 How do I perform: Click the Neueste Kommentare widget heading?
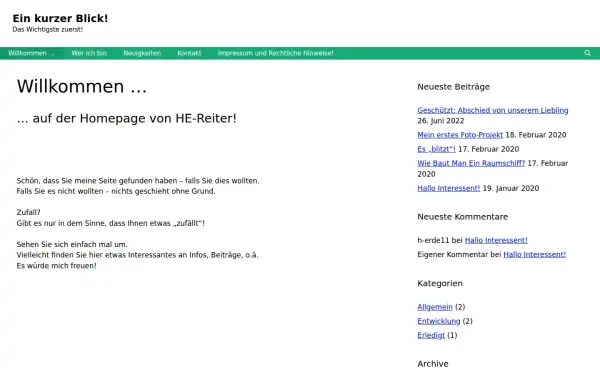[463, 217]
